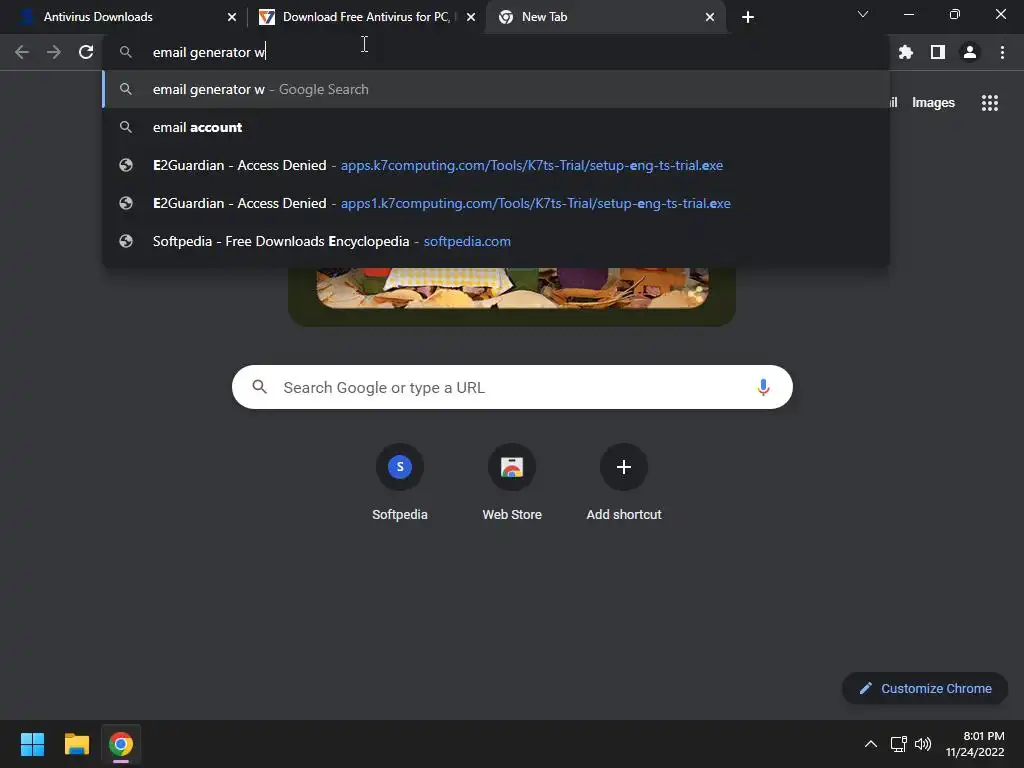This screenshot has height=768, width=1024.
Task: Open the apps.k7computing.com E2Guardian suggestion
Action: [x=496, y=165]
